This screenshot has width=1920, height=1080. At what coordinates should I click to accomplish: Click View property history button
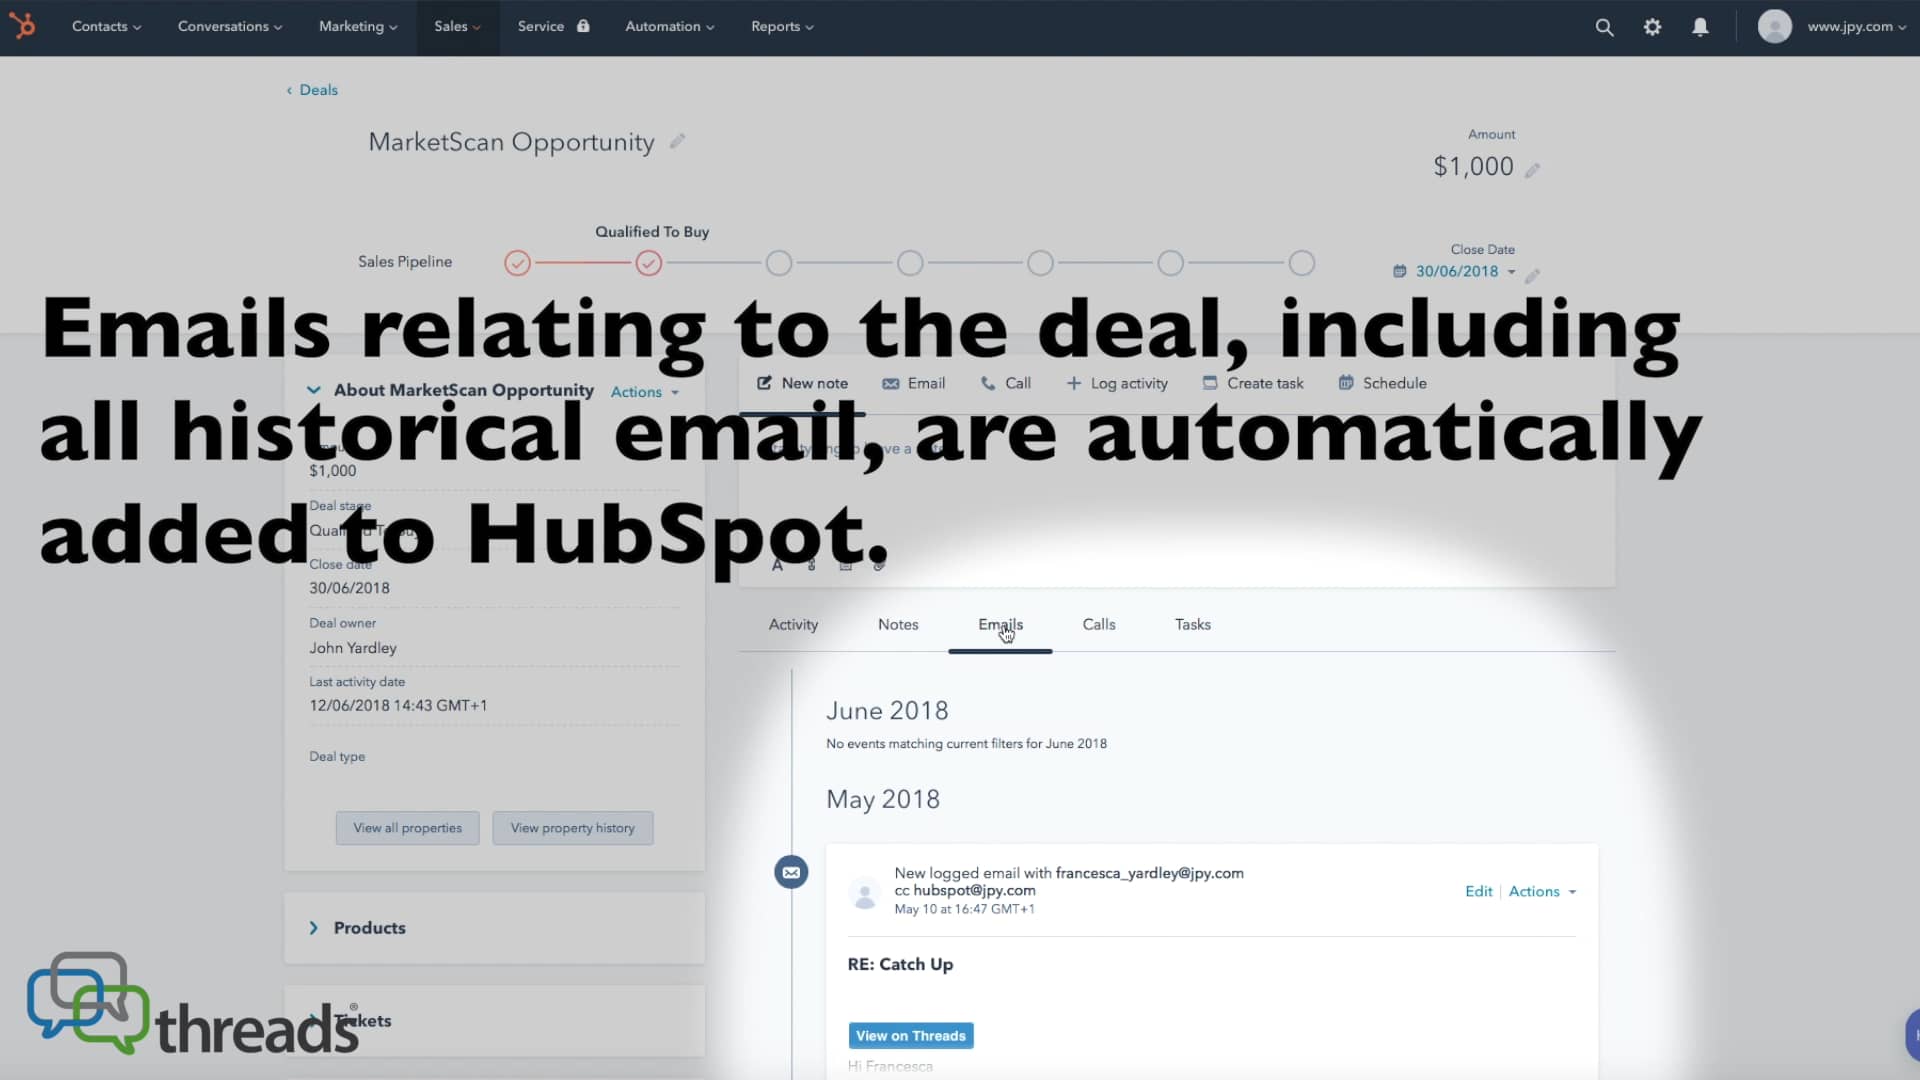[x=573, y=828]
